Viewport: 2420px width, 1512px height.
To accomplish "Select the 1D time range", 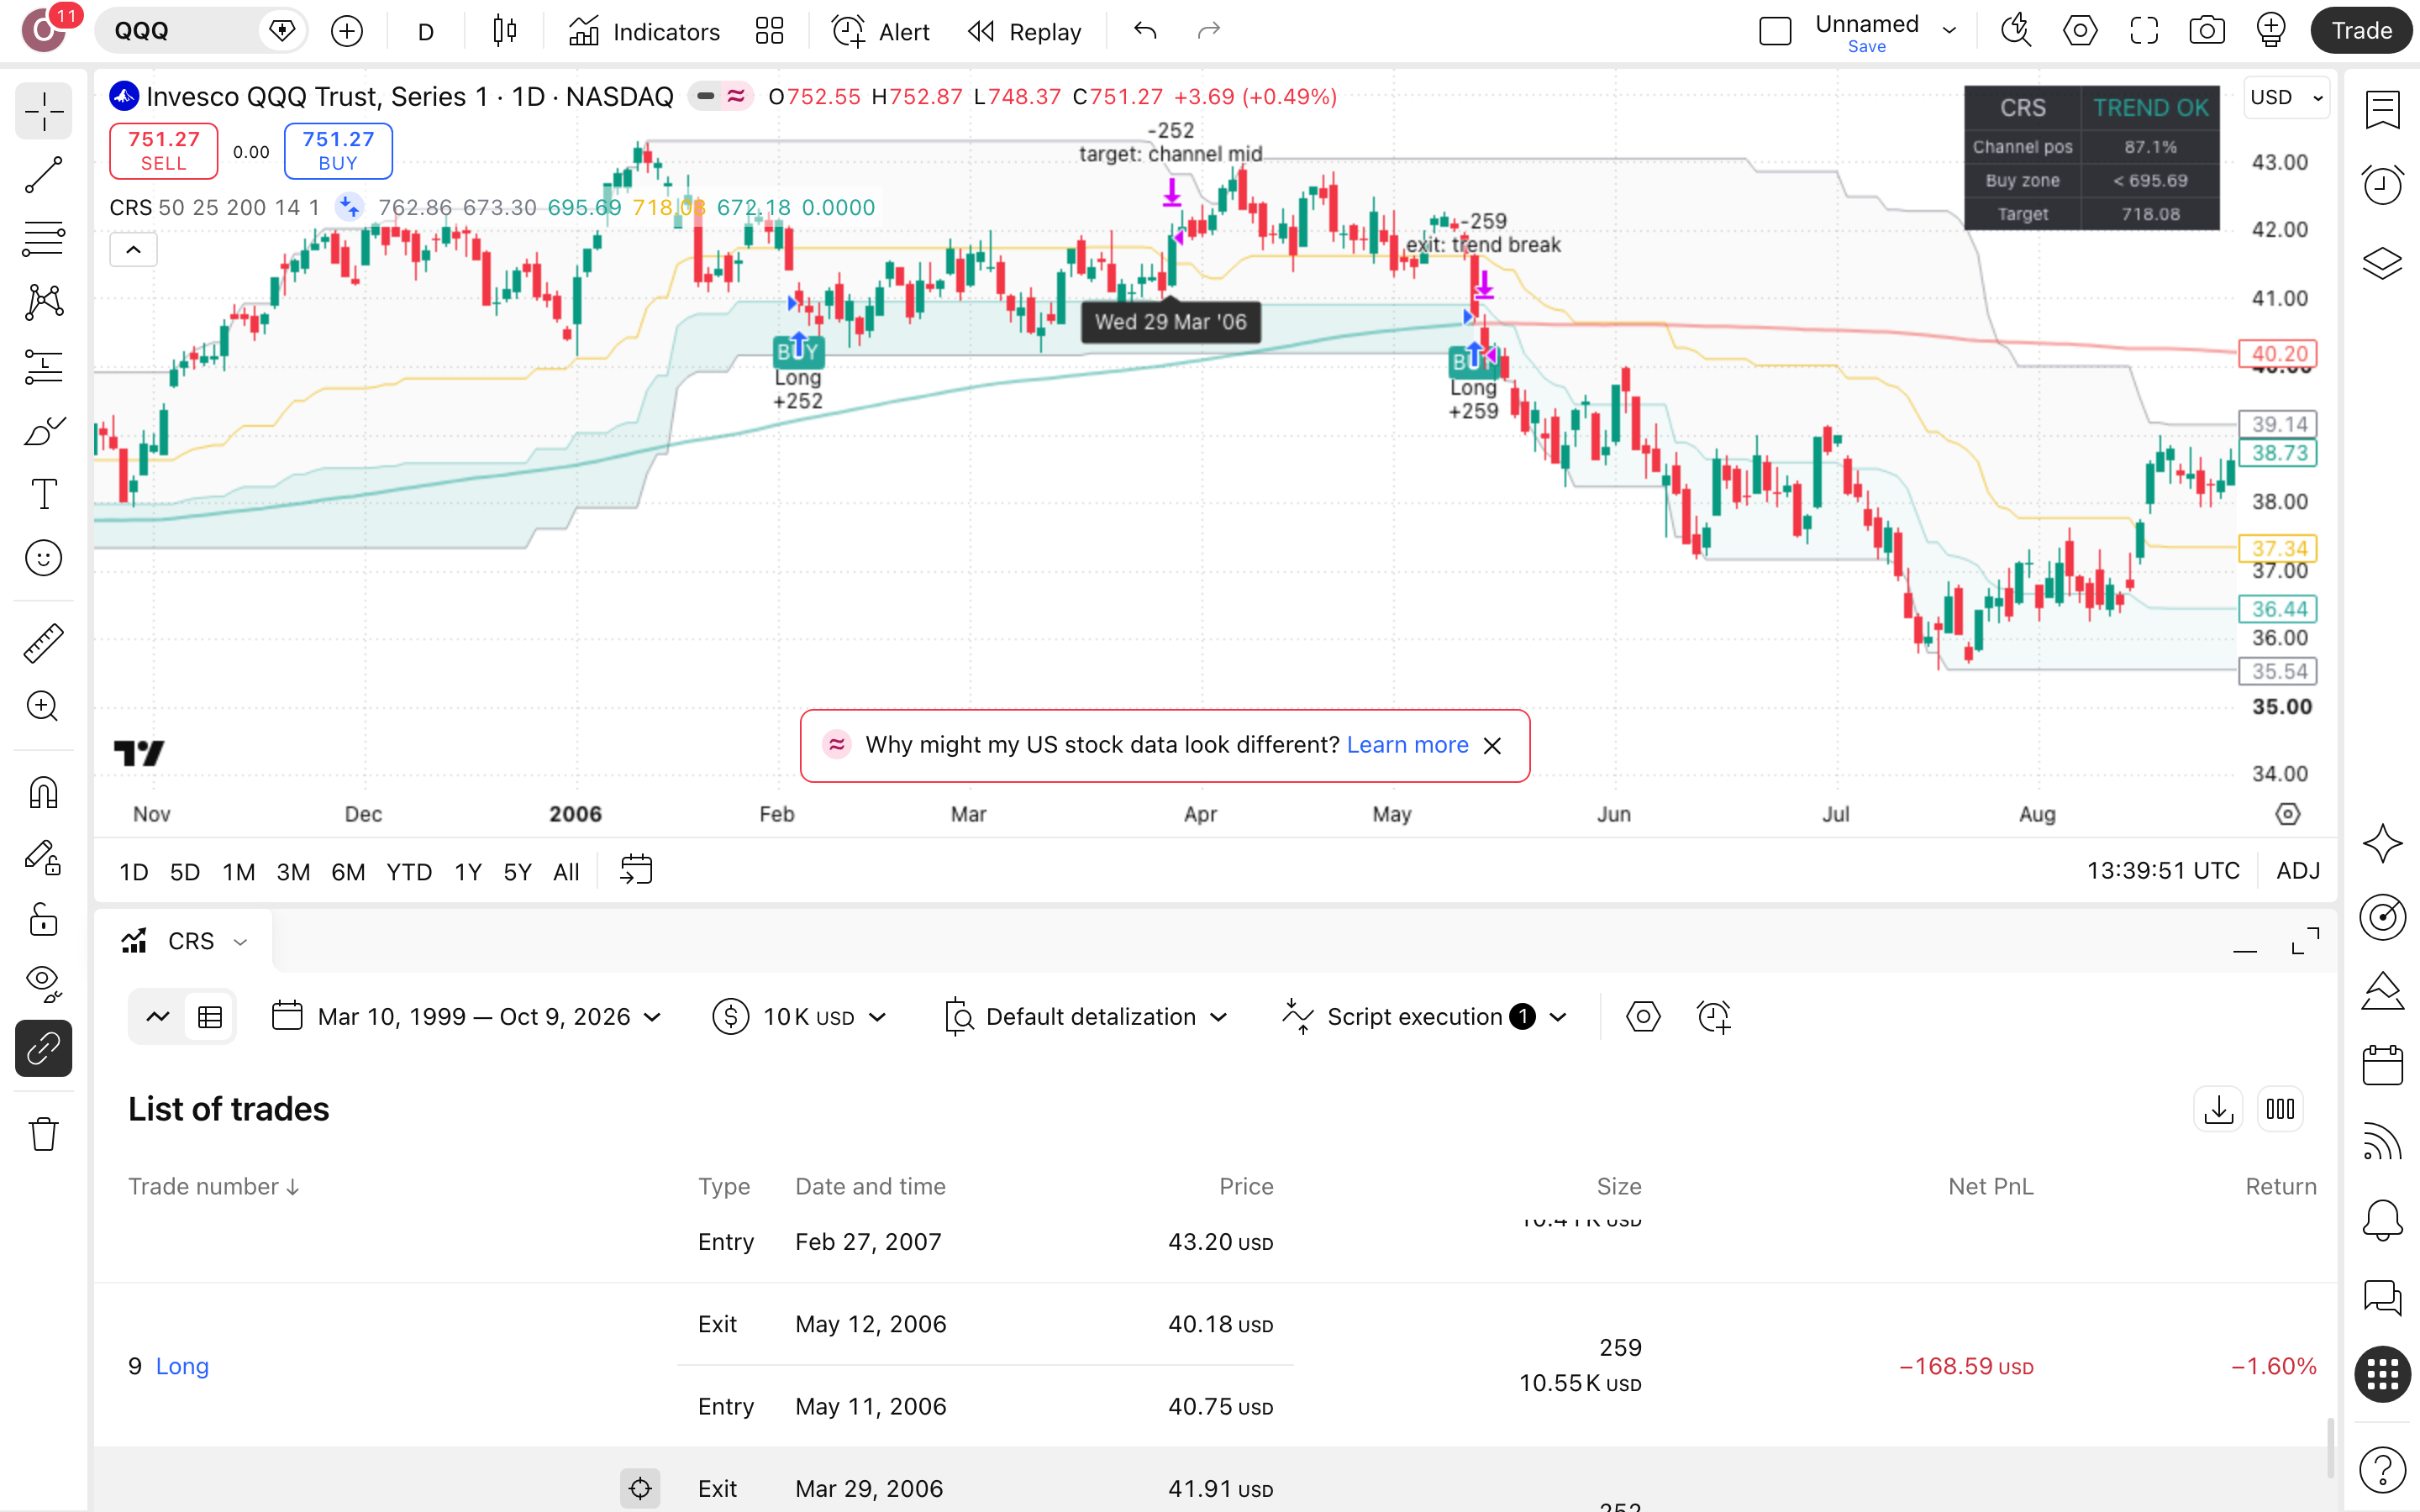I will [x=134, y=872].
